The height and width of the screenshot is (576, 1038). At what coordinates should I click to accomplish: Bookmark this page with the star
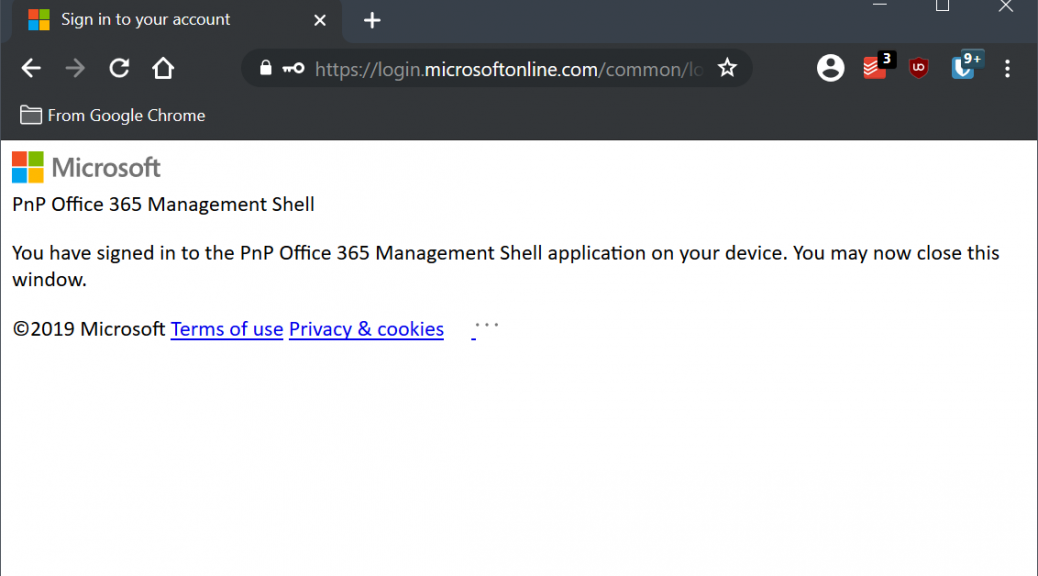click(727, 68)
